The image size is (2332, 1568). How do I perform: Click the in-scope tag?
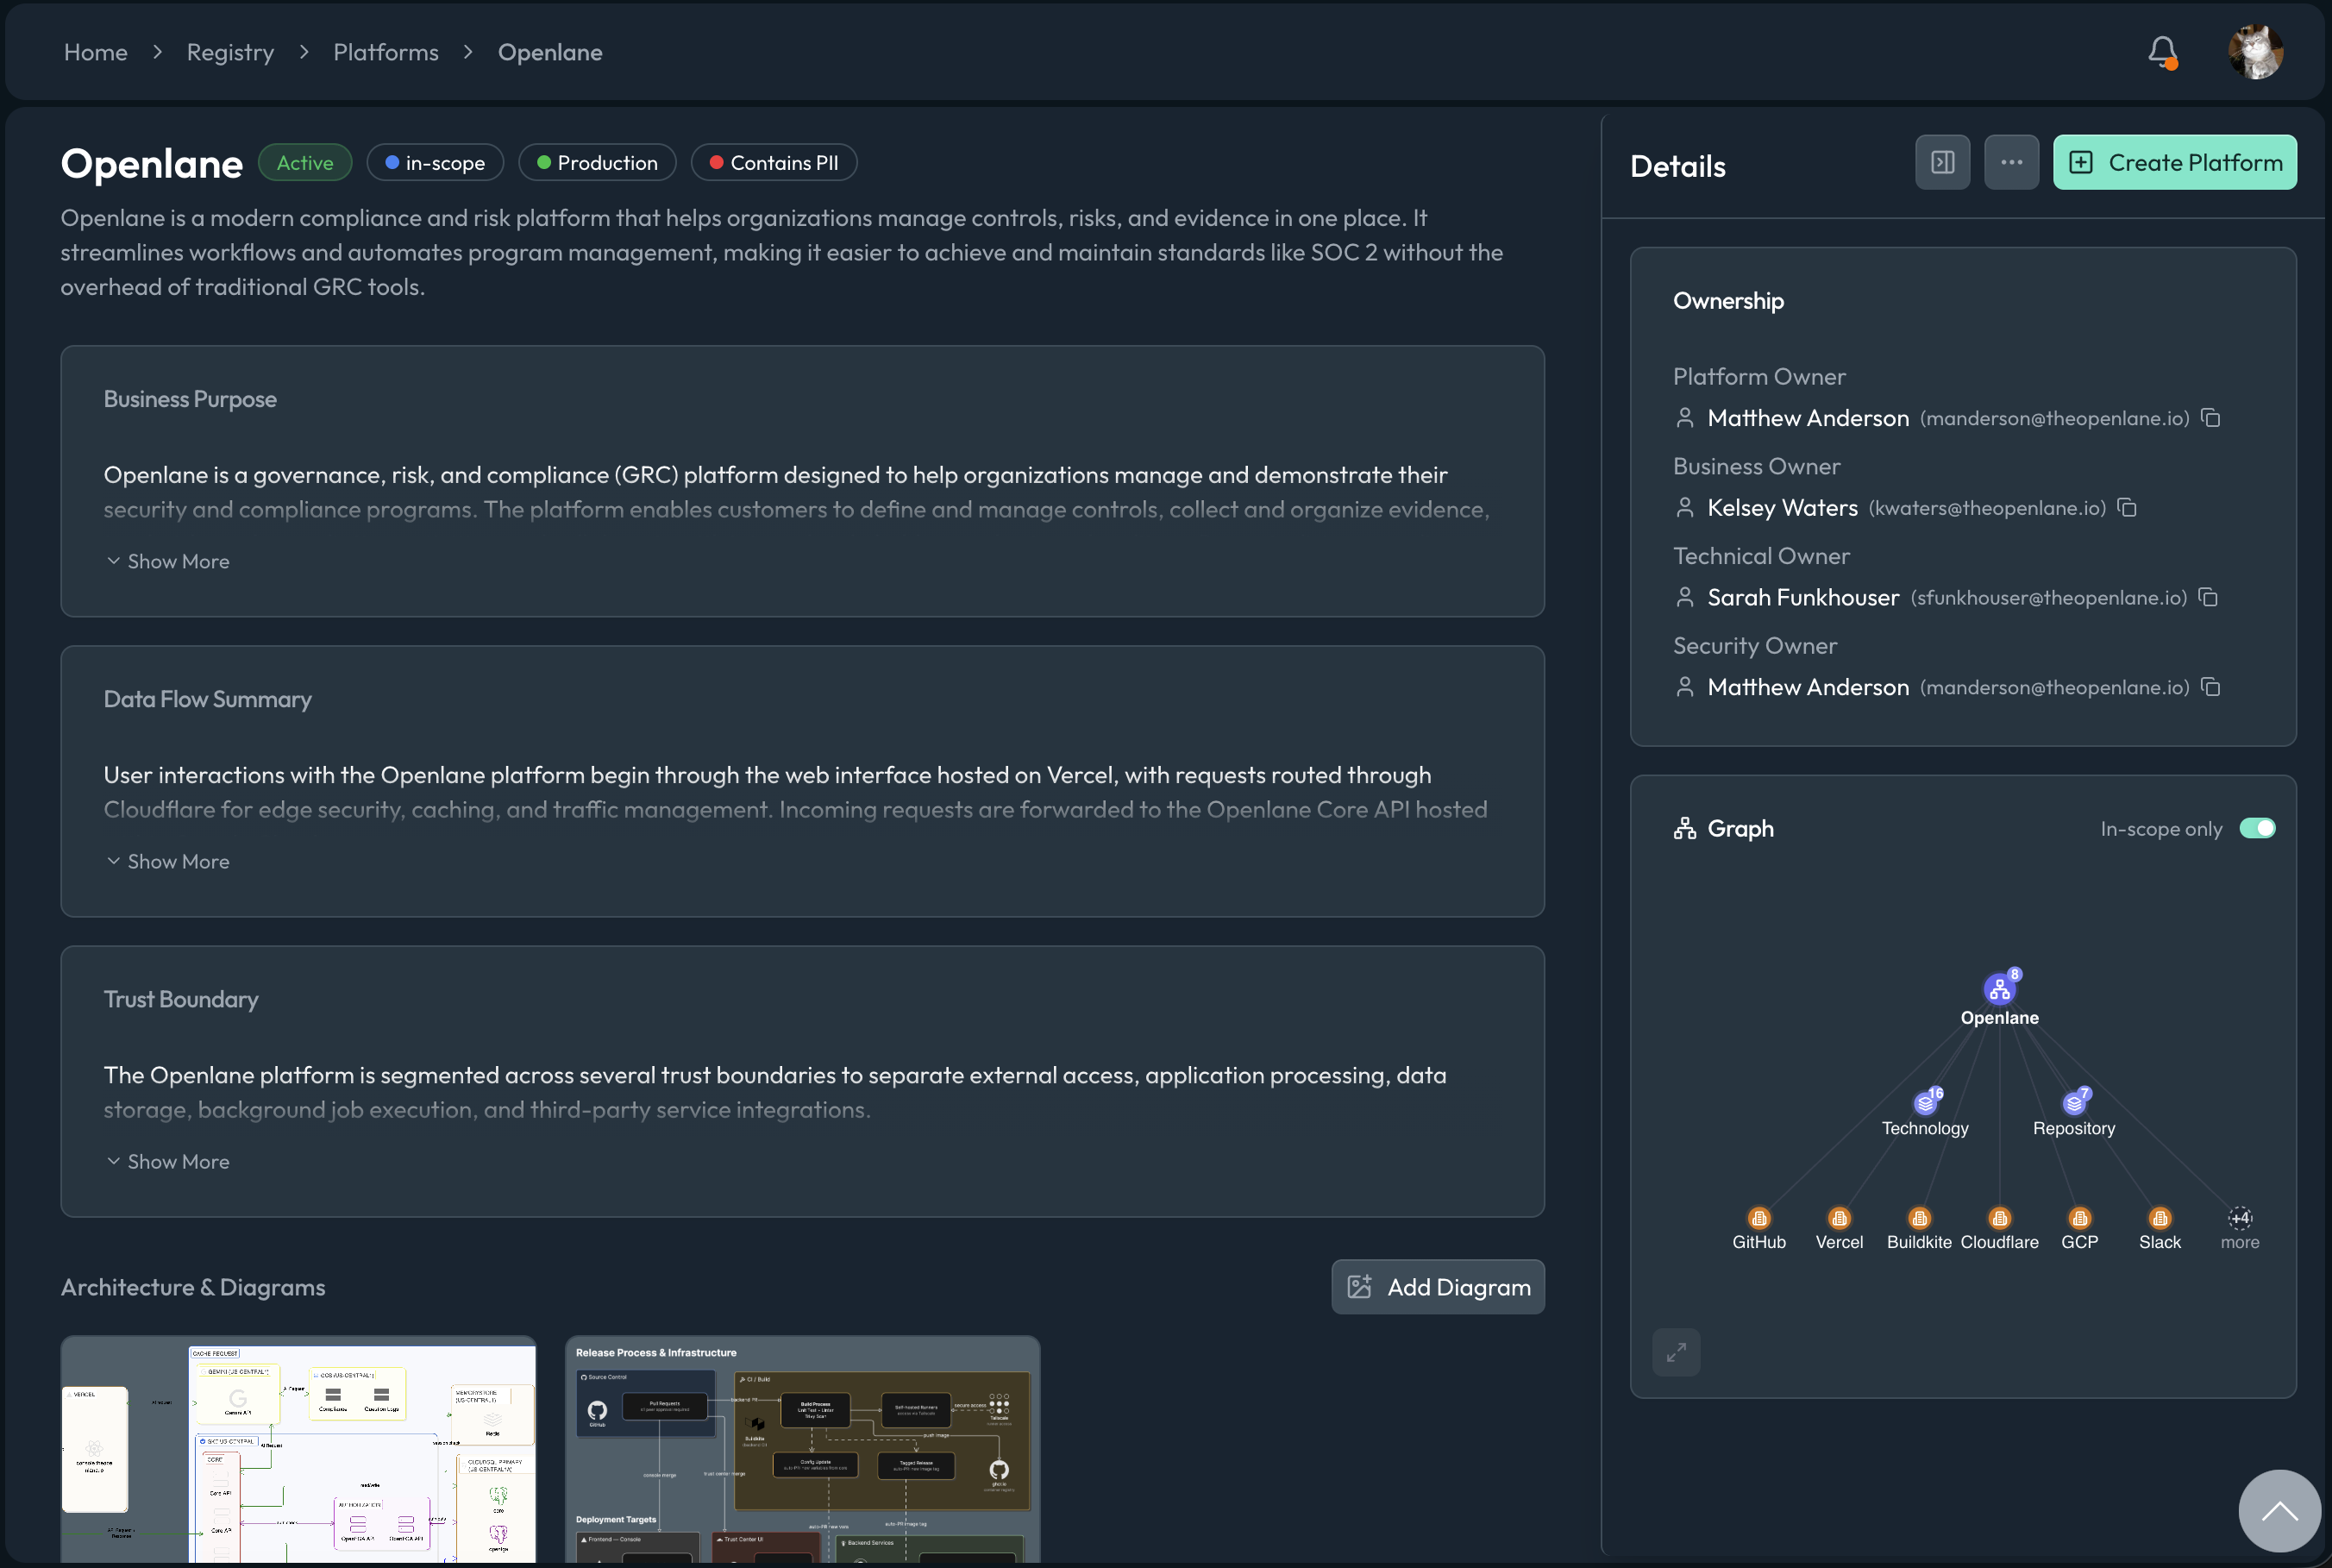point(435,163)
